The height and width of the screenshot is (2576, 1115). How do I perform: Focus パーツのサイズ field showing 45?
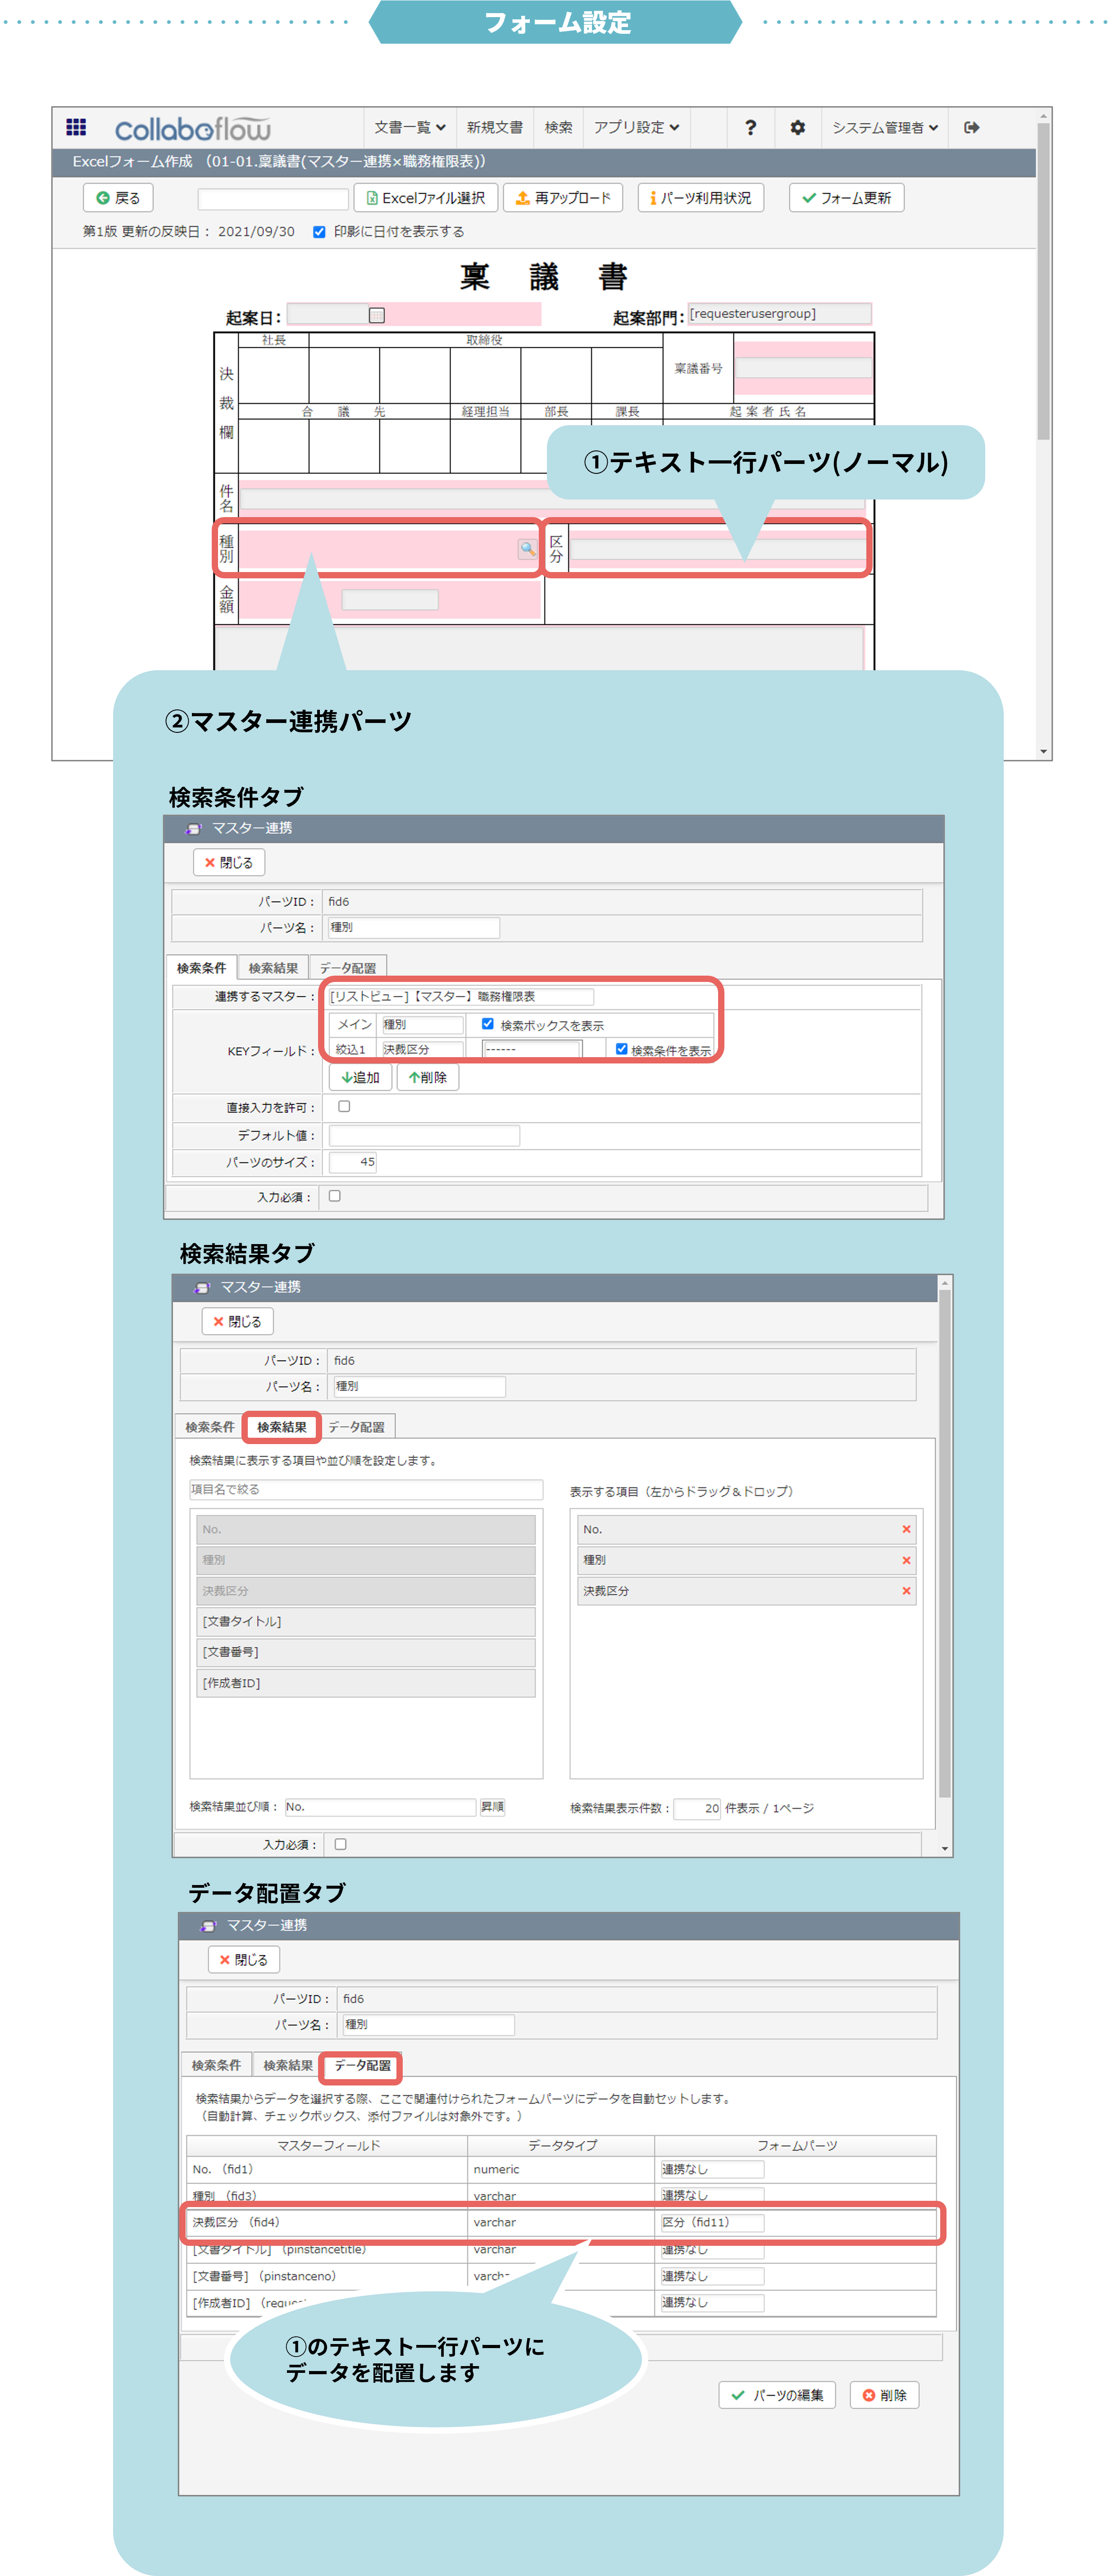click(353, 1162)
